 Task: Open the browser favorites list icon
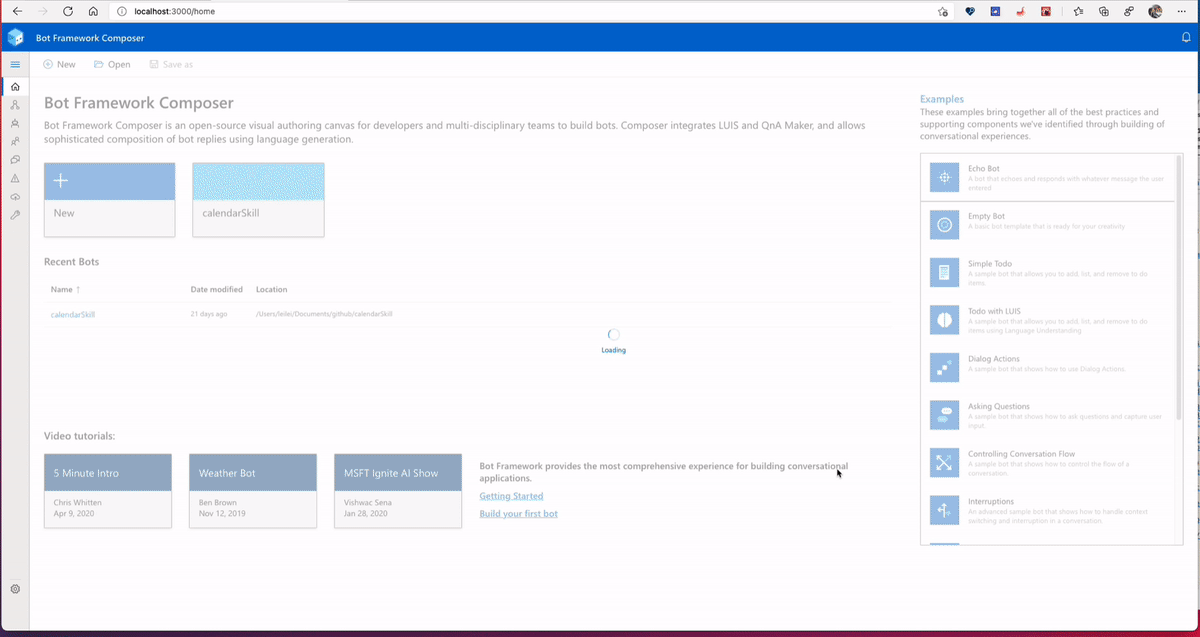coord(1078,11)
